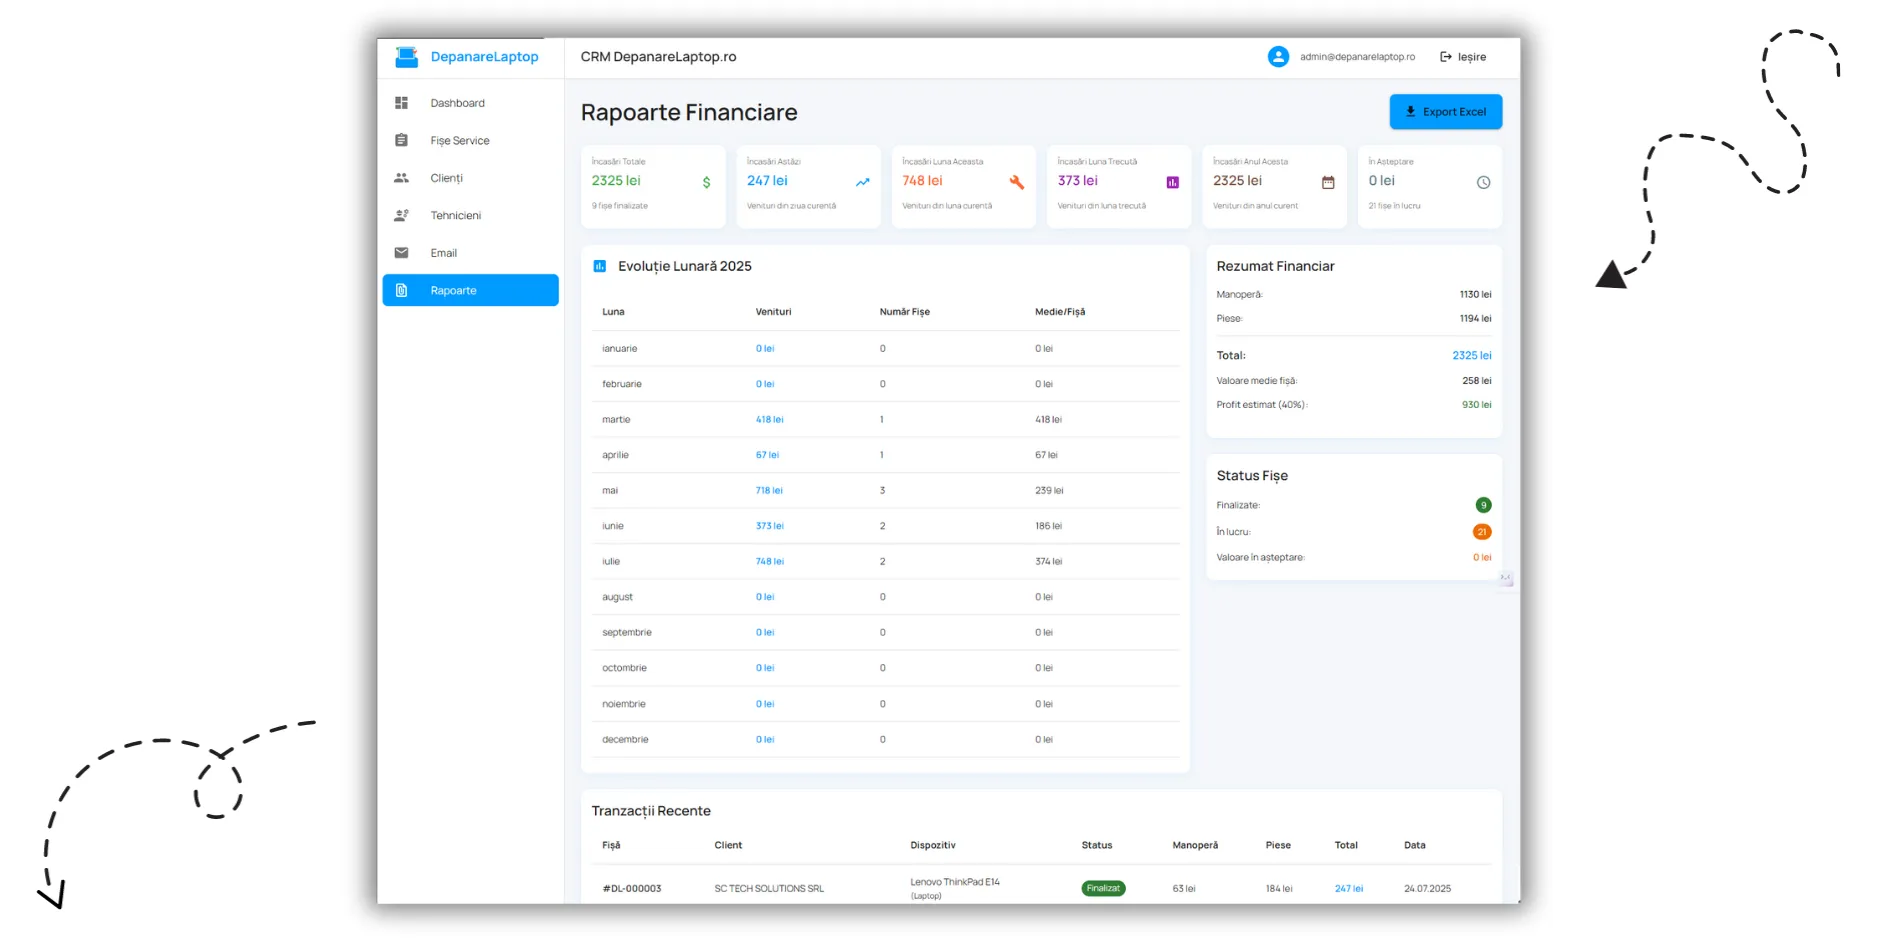Click the 1194 lei Piese value

1475,319
